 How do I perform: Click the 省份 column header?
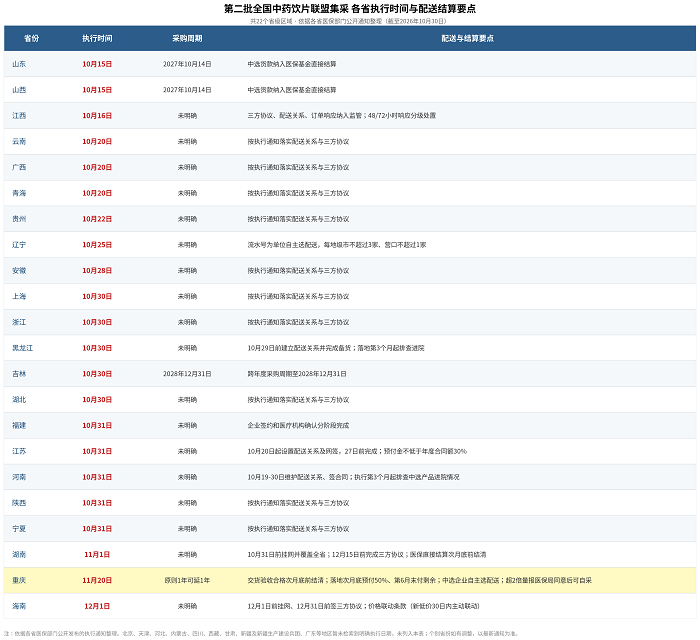coord(31,38)
